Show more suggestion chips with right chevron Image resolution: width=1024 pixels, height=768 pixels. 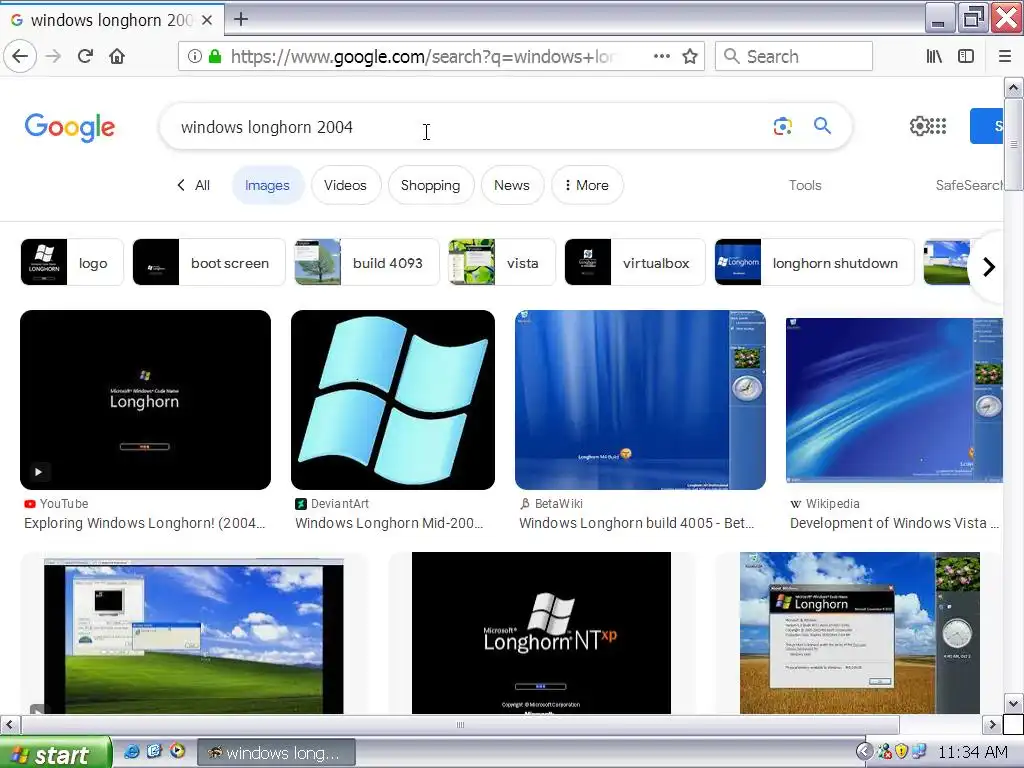[989, 266]
